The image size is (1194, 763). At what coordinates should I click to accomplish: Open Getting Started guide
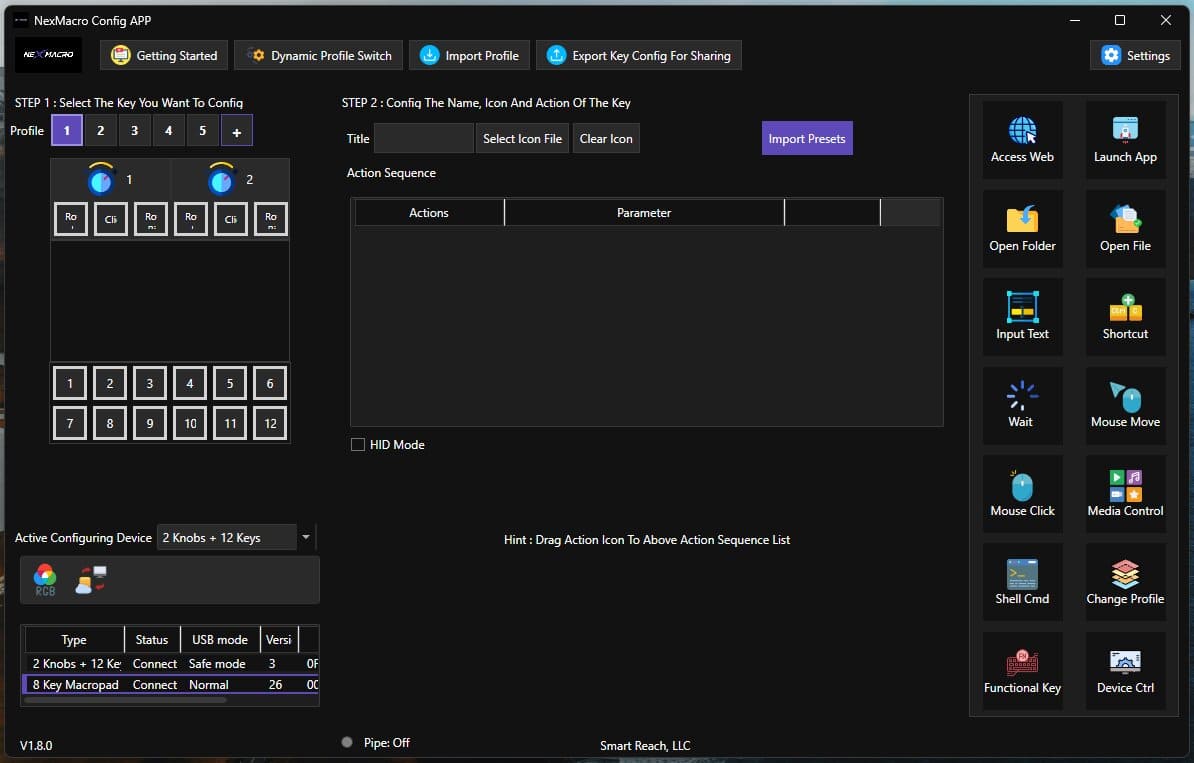(x=164, y=56)
